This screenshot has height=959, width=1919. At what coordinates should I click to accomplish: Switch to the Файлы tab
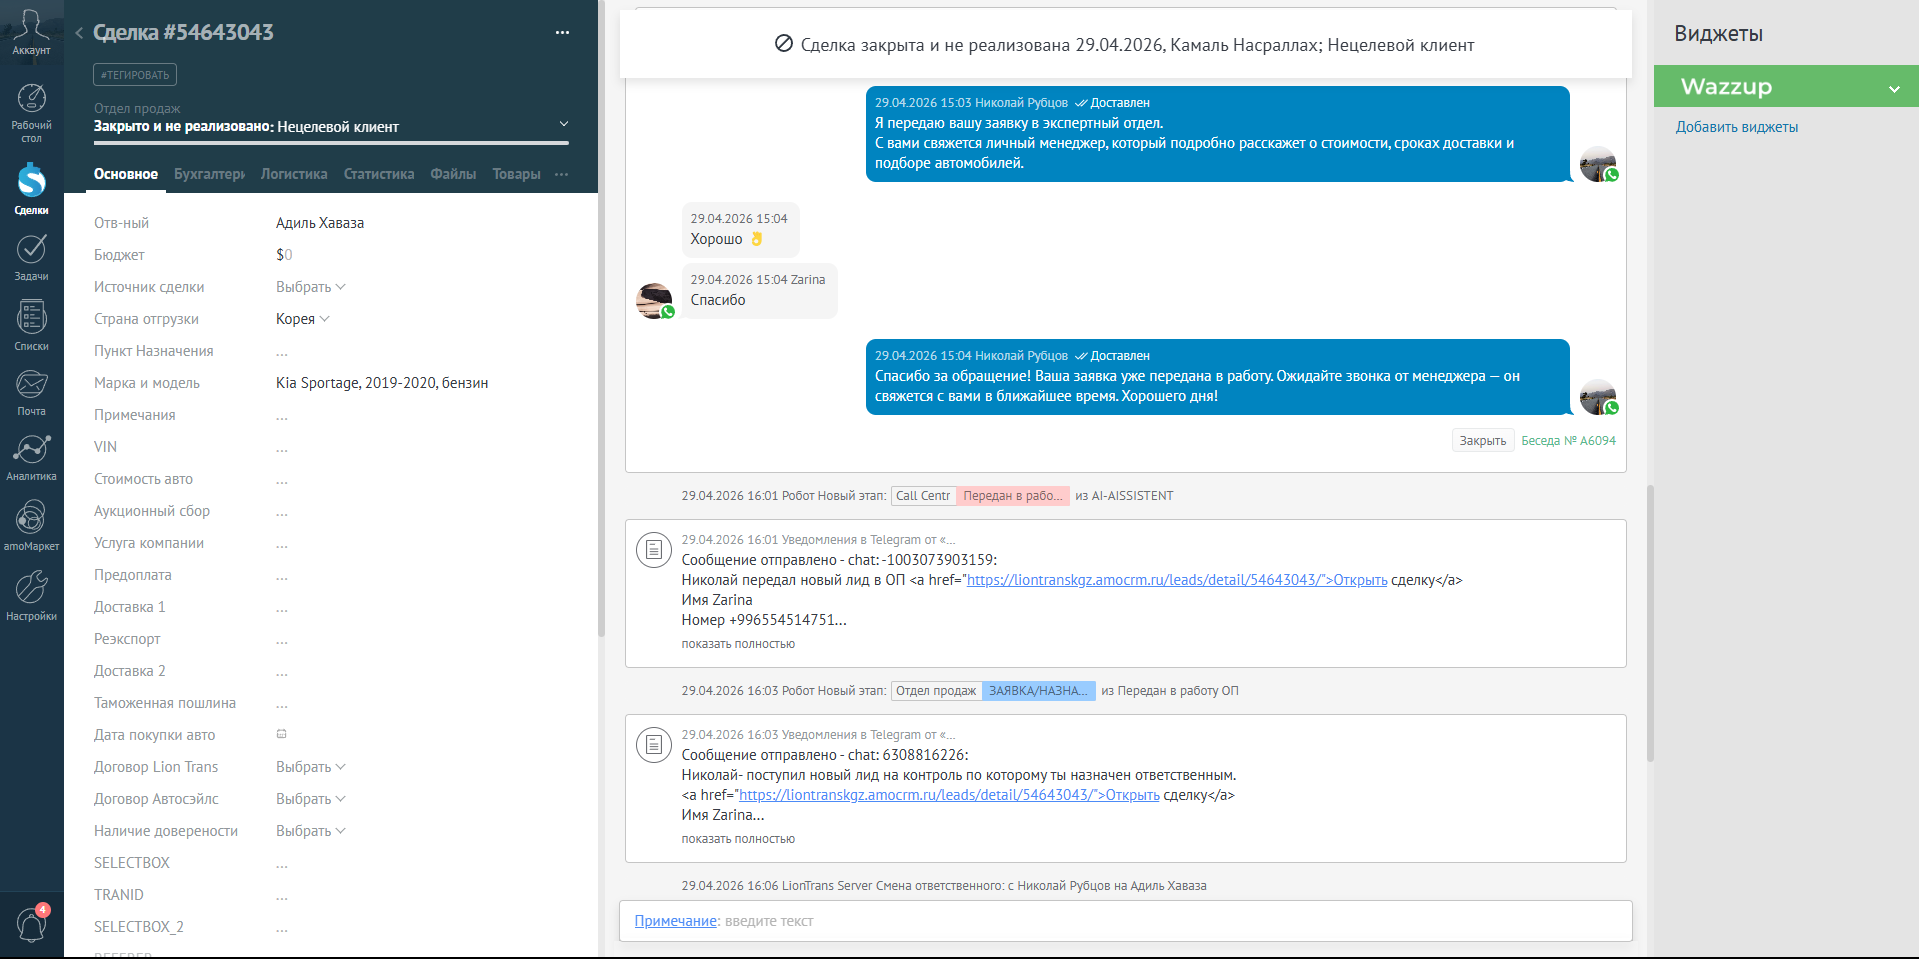tap(453, 174)
